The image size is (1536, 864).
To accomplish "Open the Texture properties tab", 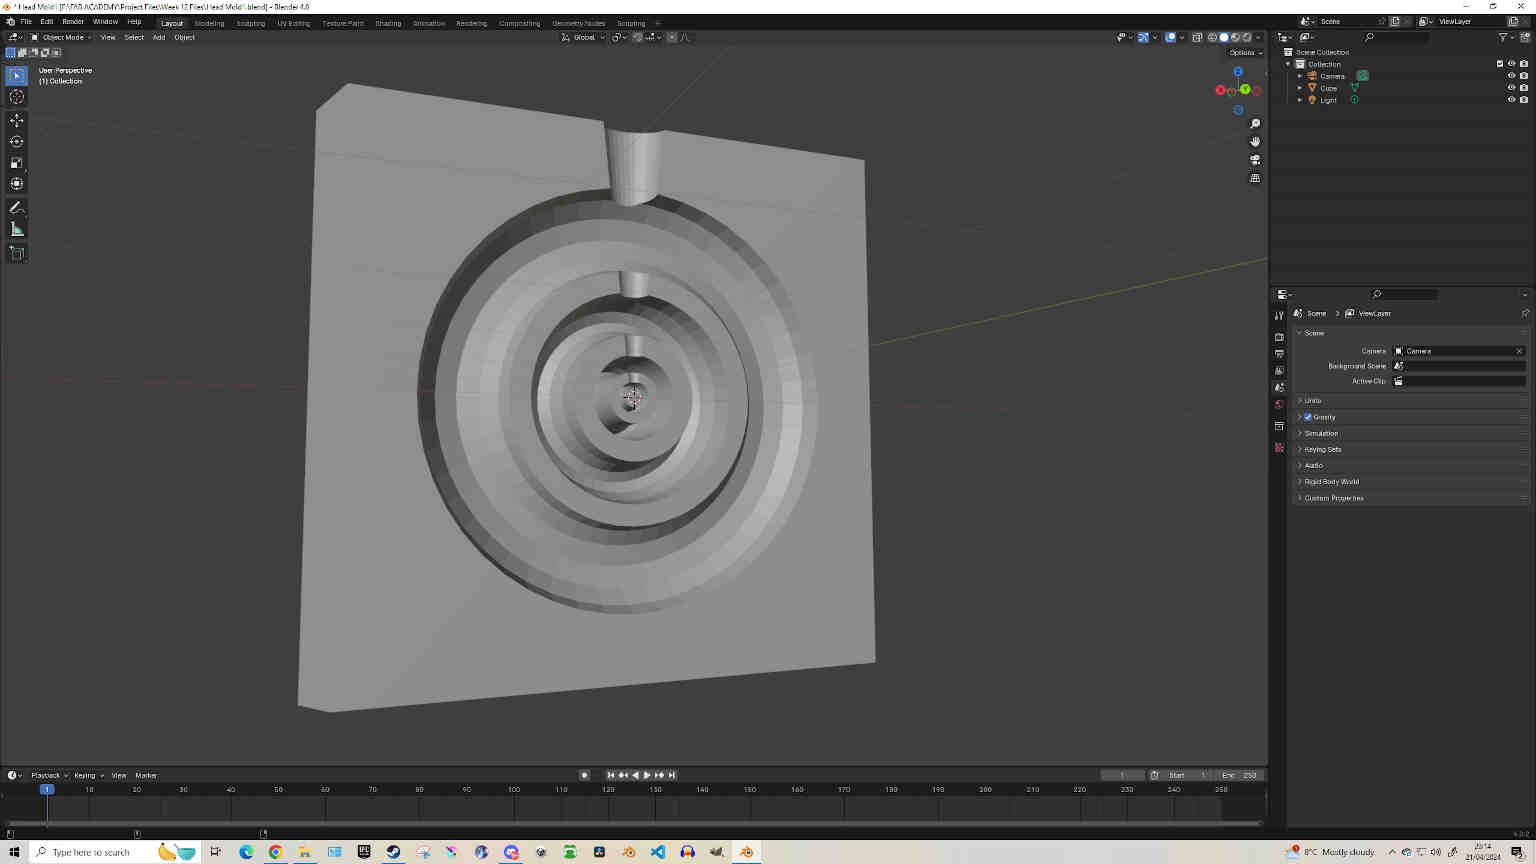I will [x=1279, y=447].
